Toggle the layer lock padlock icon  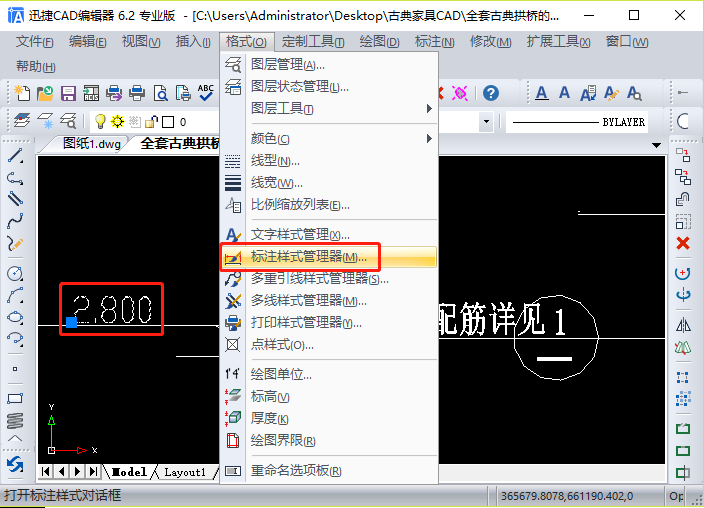(x=152, y=121)
